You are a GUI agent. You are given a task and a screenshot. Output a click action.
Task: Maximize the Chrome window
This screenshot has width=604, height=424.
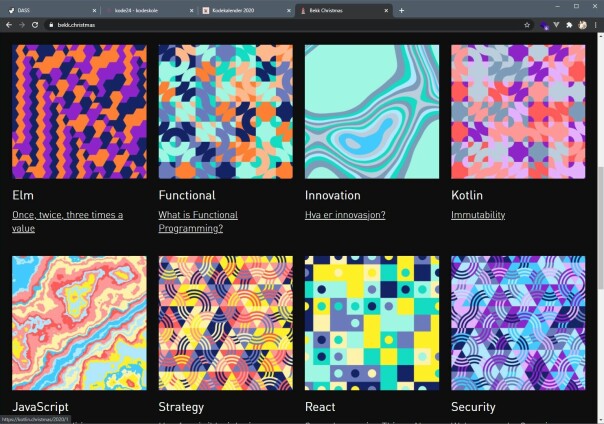coord(576,6)
